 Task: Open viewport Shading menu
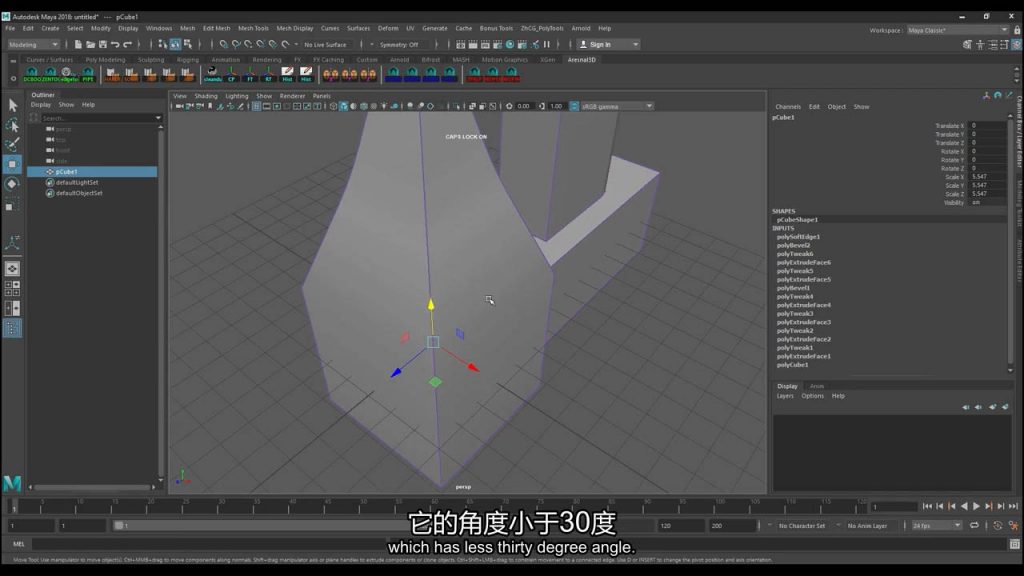(206, 96)
